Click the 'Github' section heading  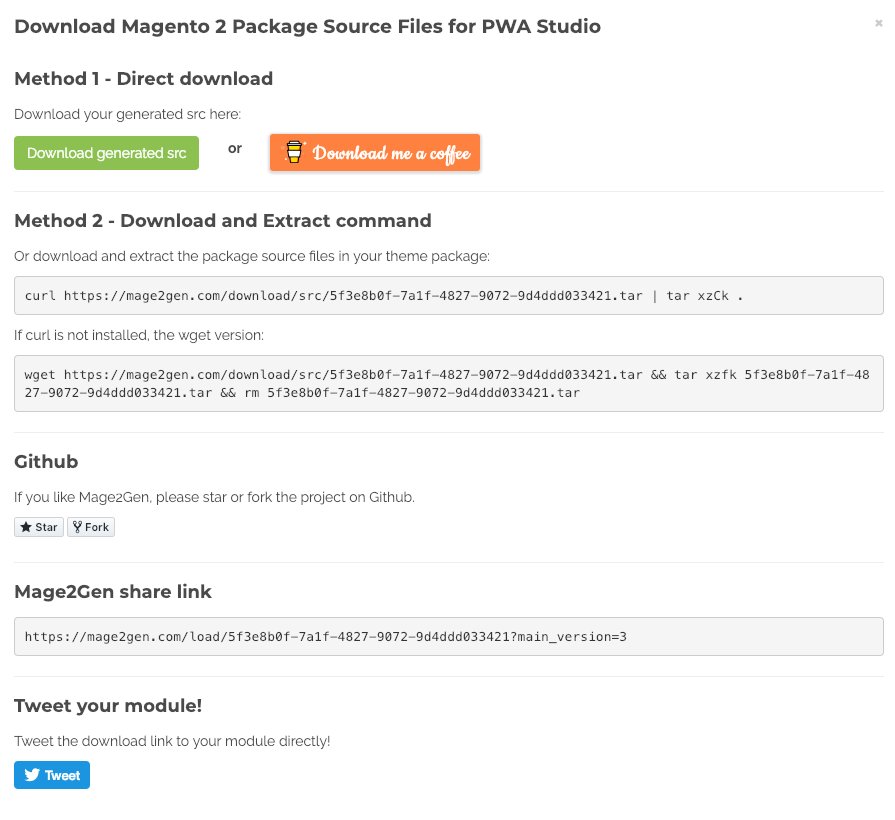click(x=46, y=462)
